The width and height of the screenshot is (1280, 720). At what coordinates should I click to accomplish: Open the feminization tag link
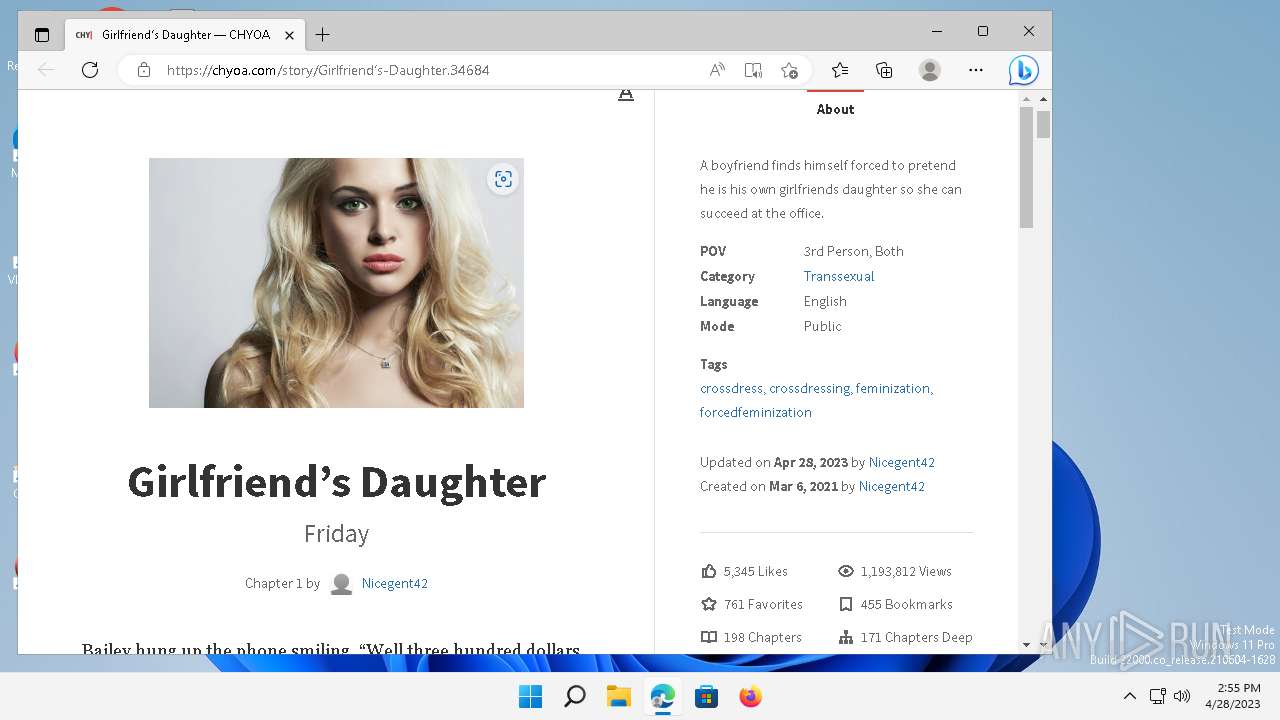pyautogui.click(x=894, y=388)
